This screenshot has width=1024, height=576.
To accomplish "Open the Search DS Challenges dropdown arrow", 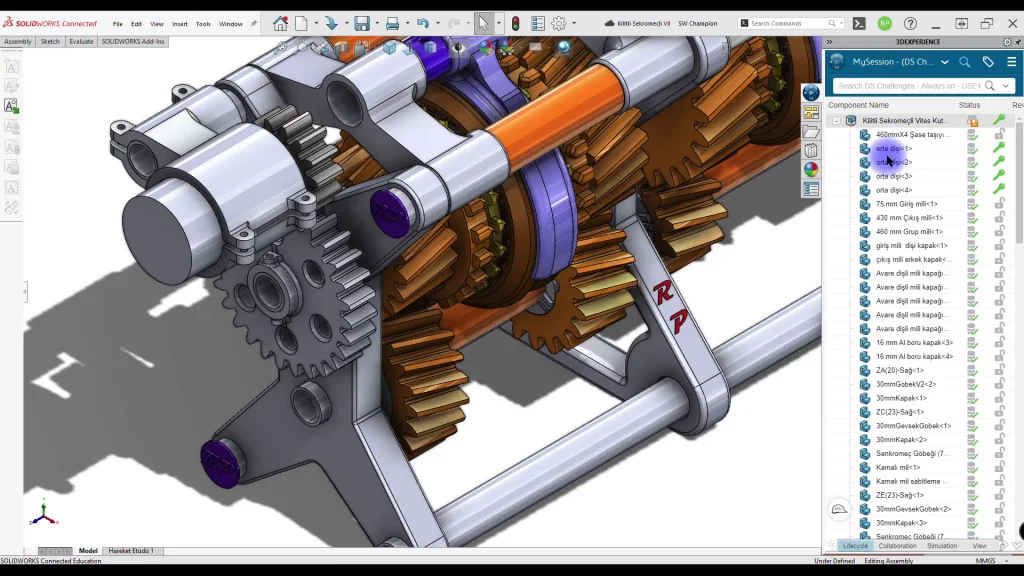I will 1005,86.
